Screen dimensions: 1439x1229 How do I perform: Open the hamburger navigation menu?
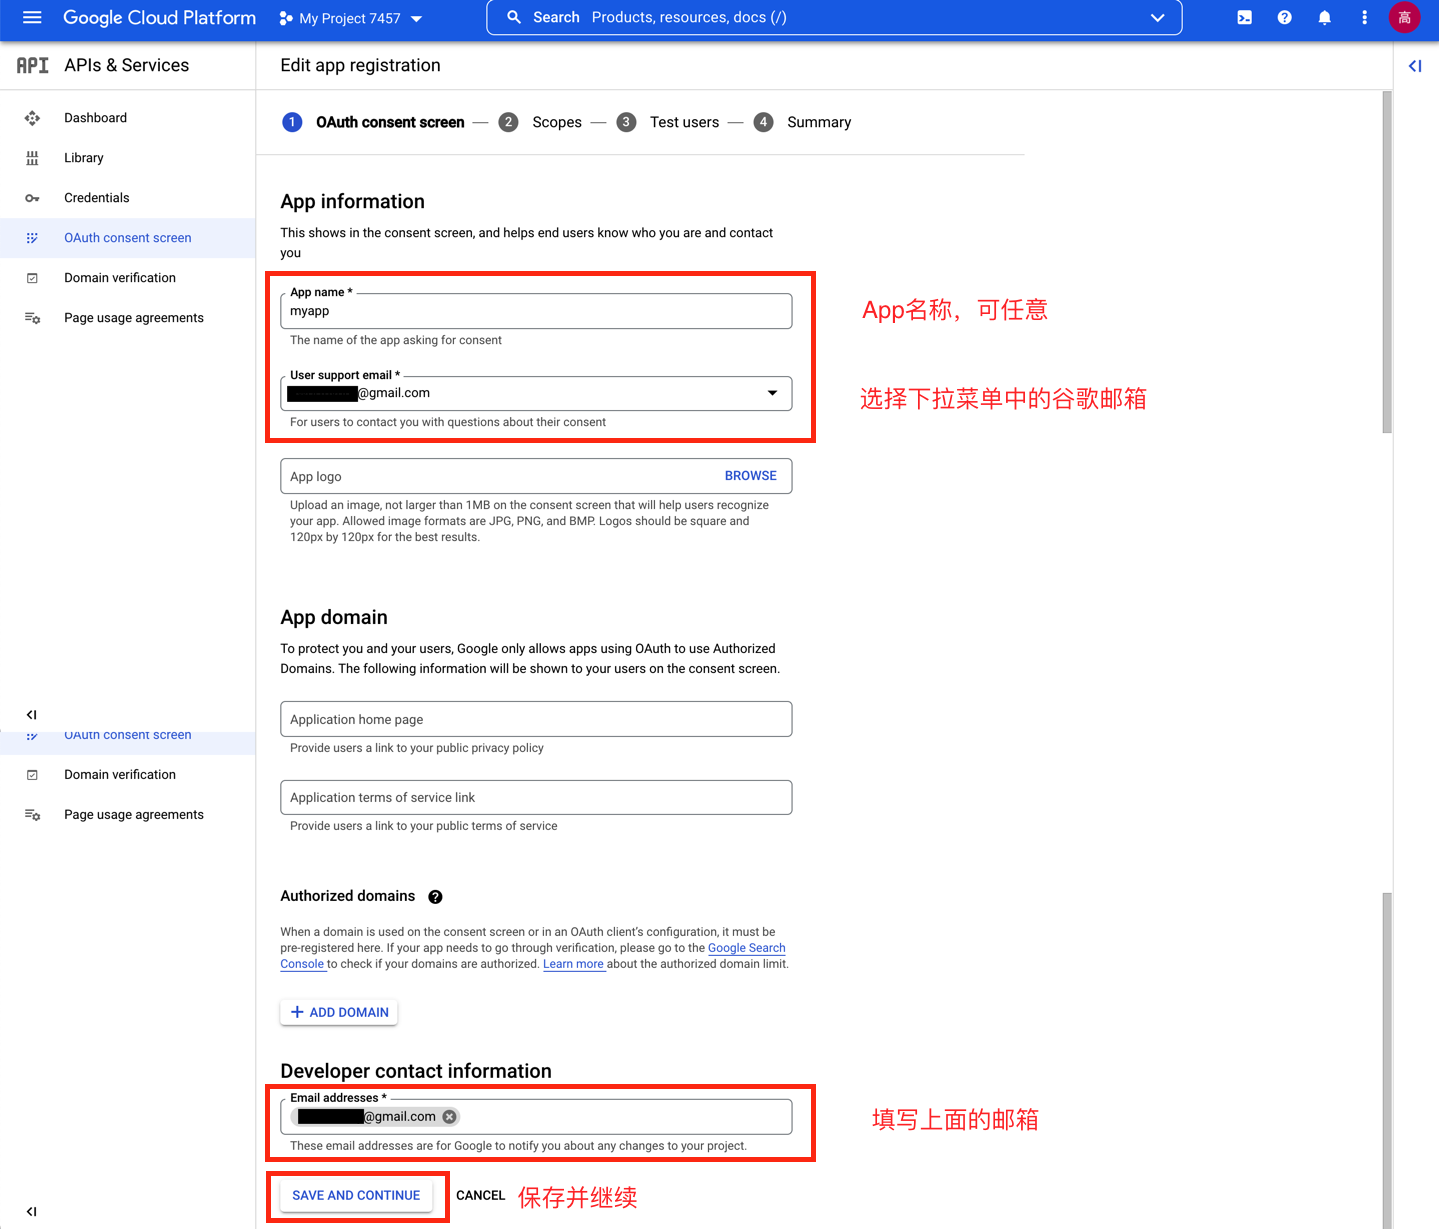(x=32, y=17)
